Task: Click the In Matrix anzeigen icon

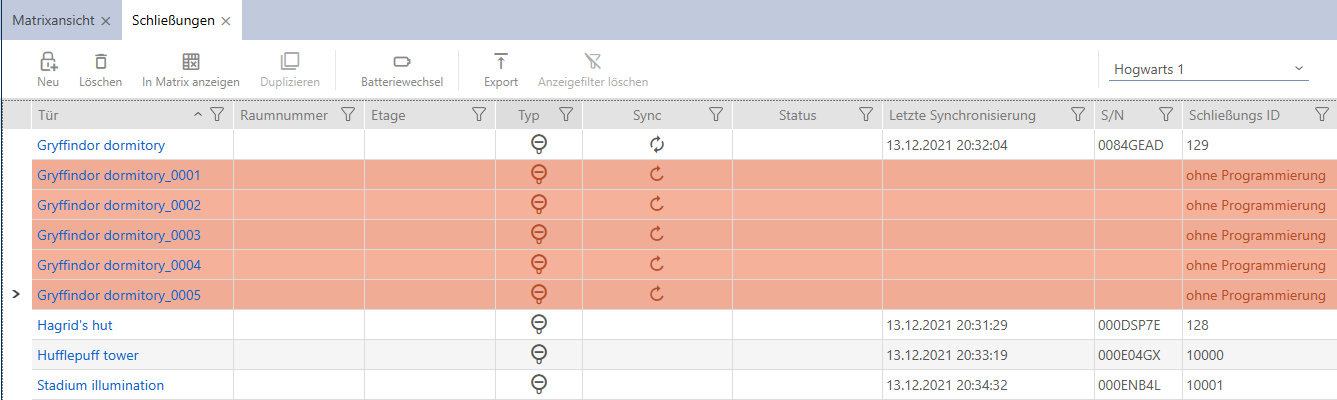Action: point(191,62)
